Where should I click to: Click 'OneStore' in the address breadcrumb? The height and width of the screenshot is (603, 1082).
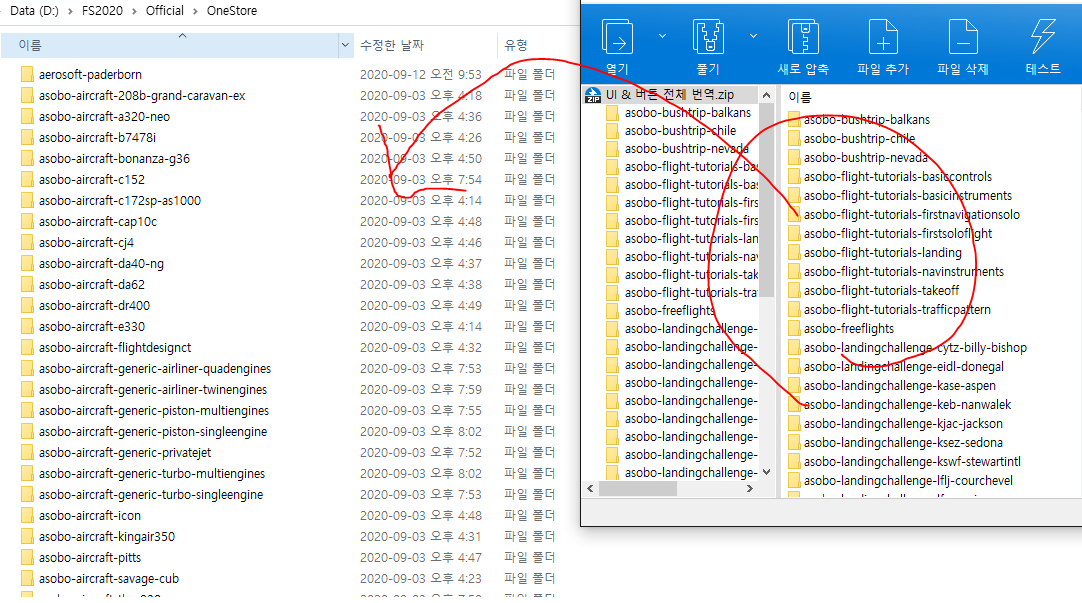232,11
